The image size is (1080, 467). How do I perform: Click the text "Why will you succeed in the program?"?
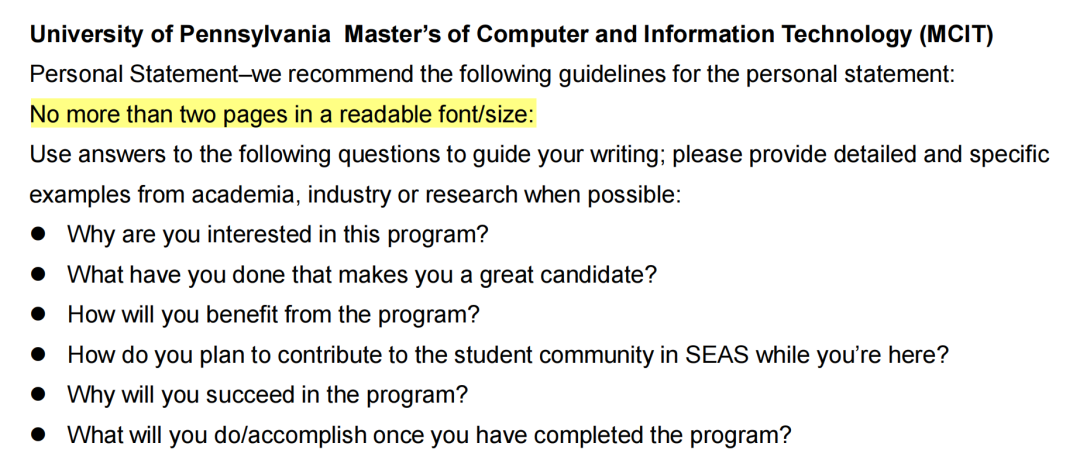tap(267, 395)
